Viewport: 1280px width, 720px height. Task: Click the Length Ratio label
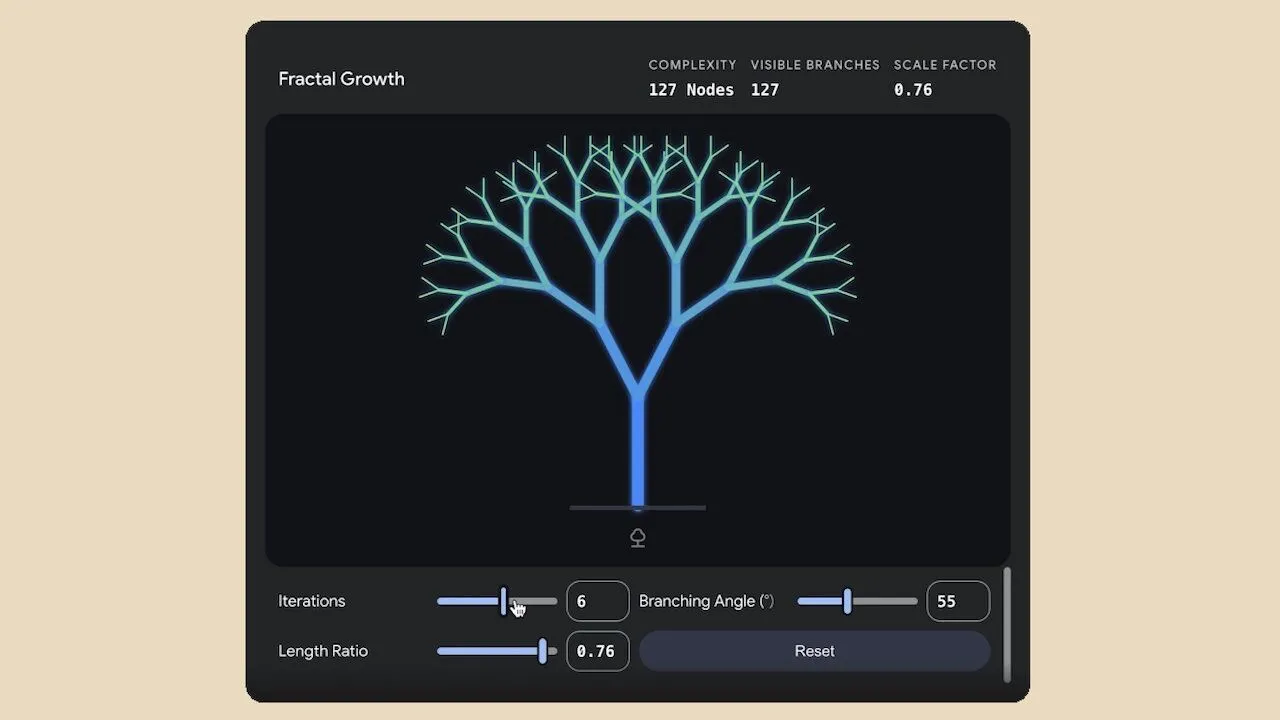tap(323, 651)
